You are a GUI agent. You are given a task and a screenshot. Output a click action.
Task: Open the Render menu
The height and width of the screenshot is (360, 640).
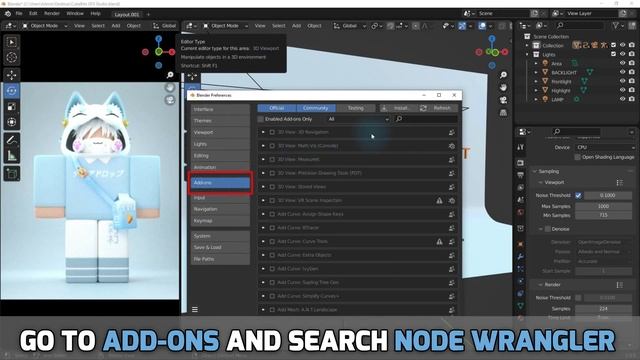[x=52, y=13]
